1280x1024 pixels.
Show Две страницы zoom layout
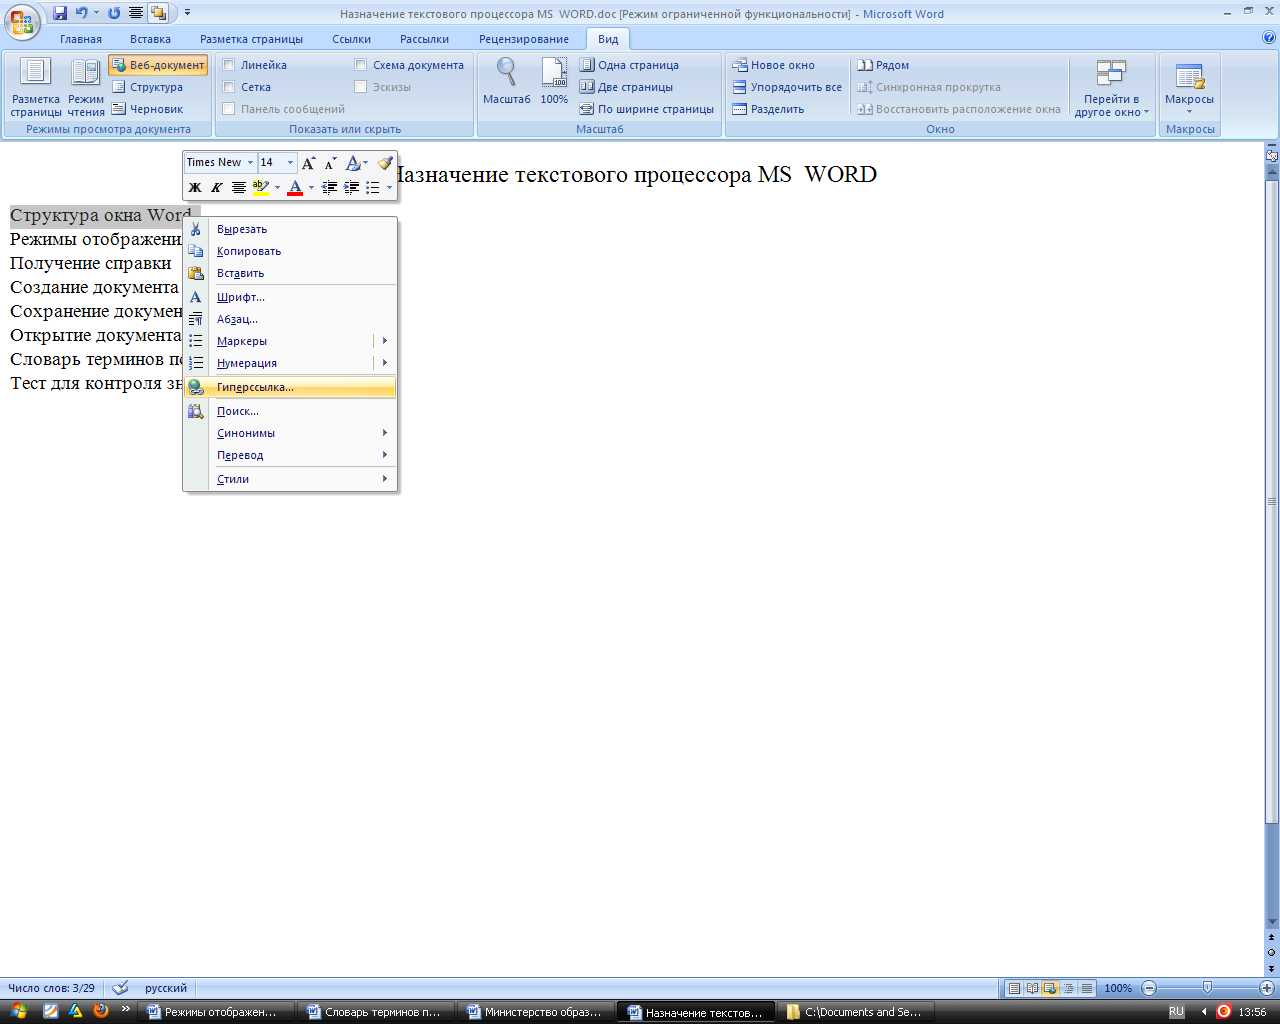click(626, 87)
